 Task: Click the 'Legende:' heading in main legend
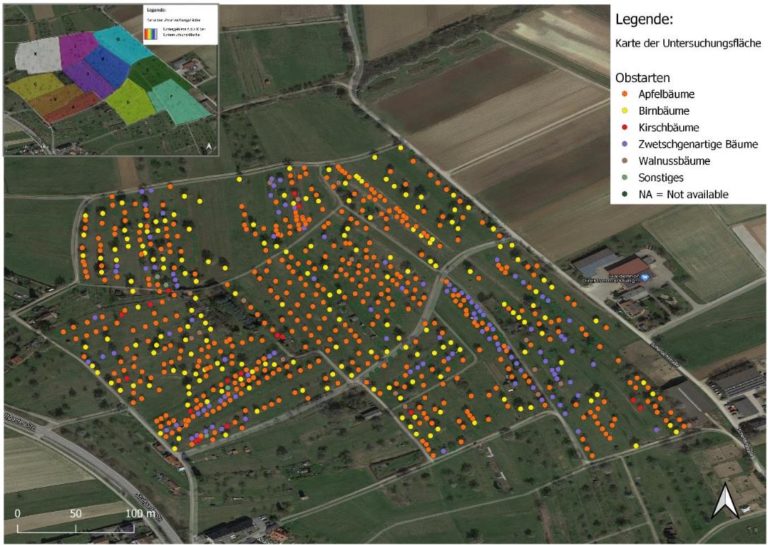pyautogui.click(x=644, y=20)
